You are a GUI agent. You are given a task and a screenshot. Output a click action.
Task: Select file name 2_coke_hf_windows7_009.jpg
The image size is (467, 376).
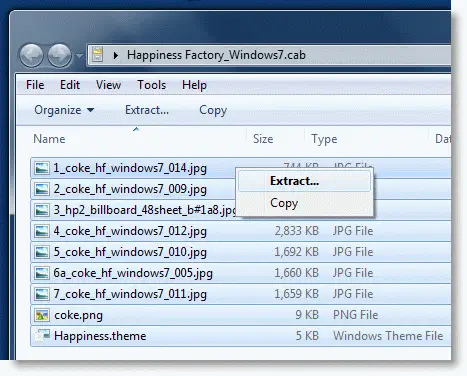coord(130,189)
